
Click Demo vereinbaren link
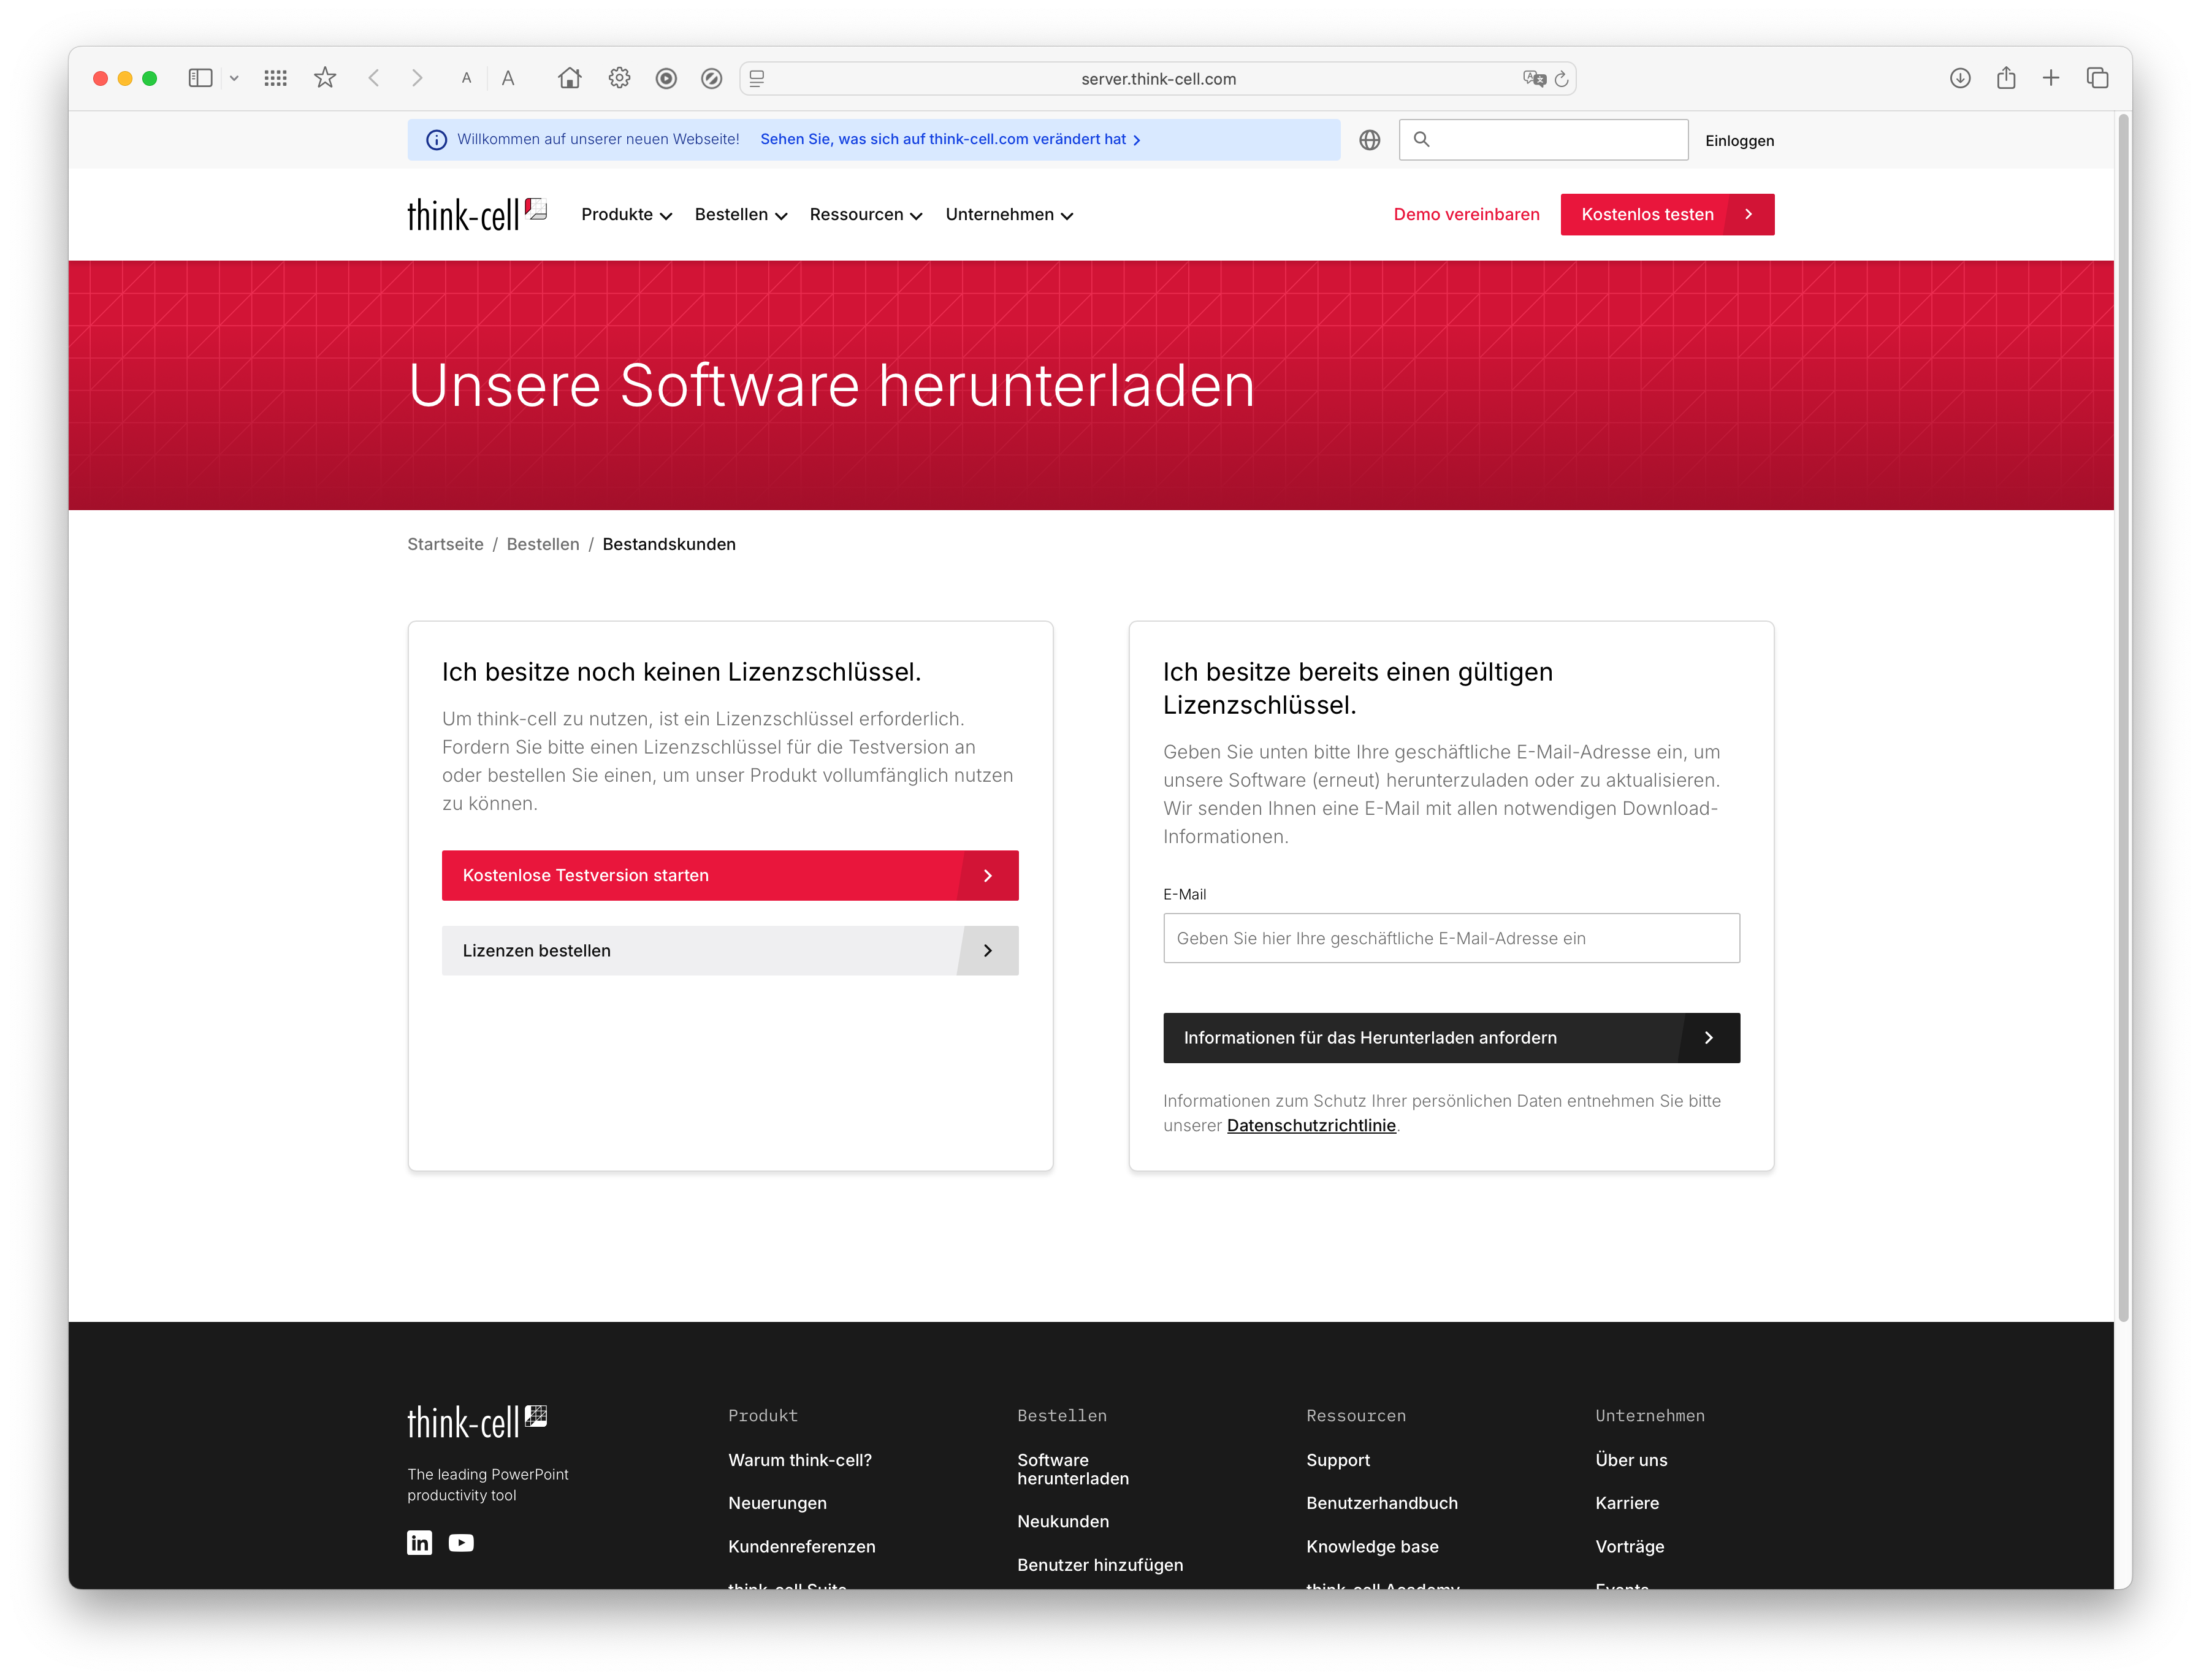click(1466, 214)
